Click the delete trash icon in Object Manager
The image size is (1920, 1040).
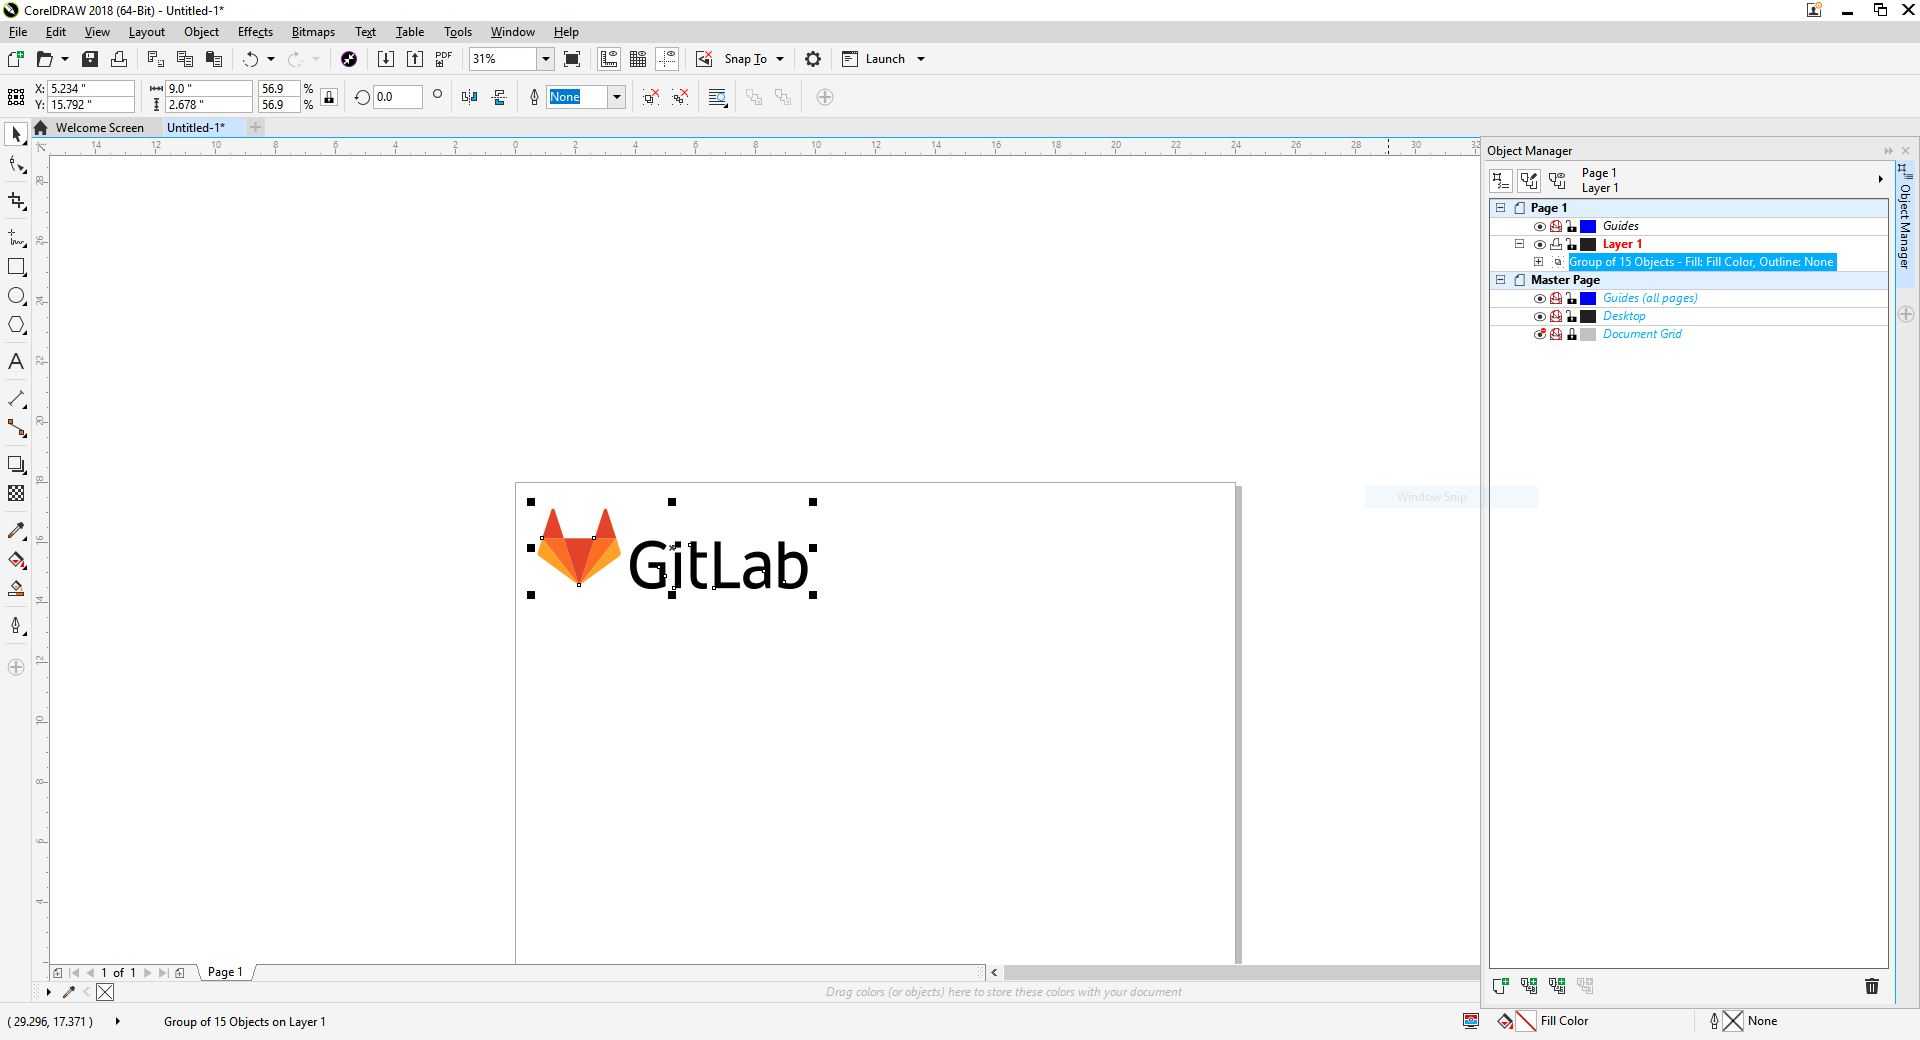1872,986
